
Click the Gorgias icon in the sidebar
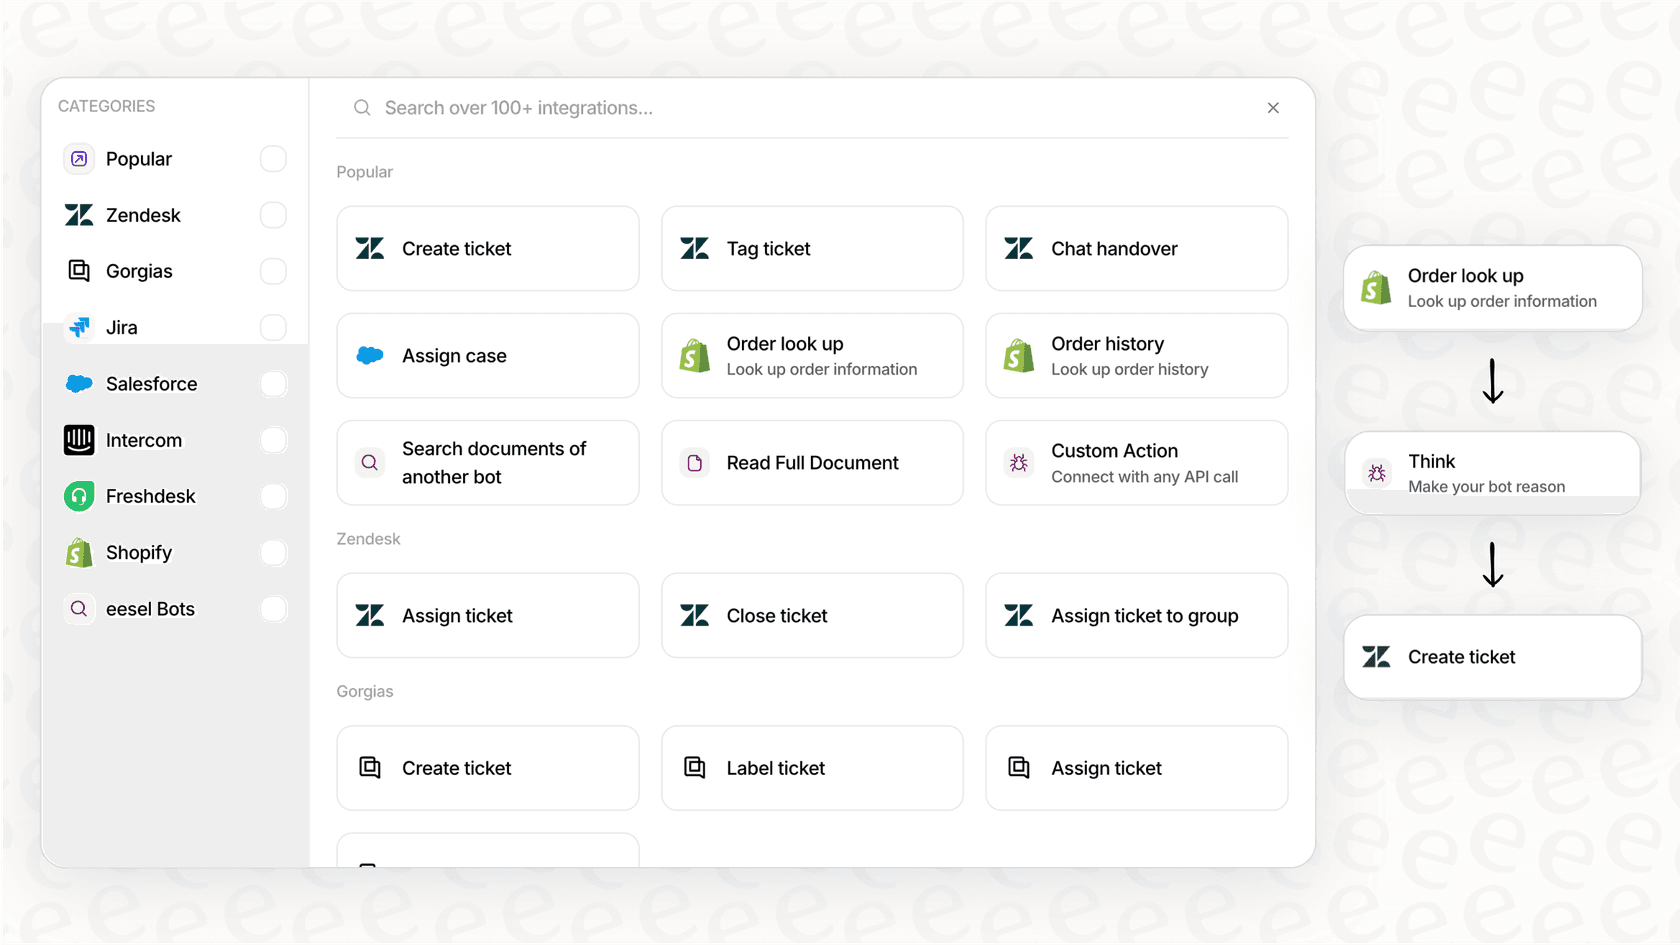[x=78, y=271]
